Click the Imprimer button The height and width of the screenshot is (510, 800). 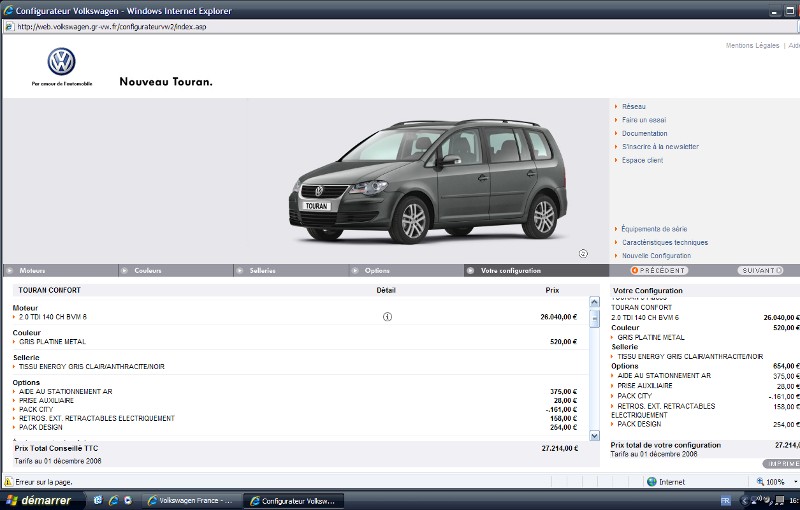pyautogui.click(x=782, y=464)
